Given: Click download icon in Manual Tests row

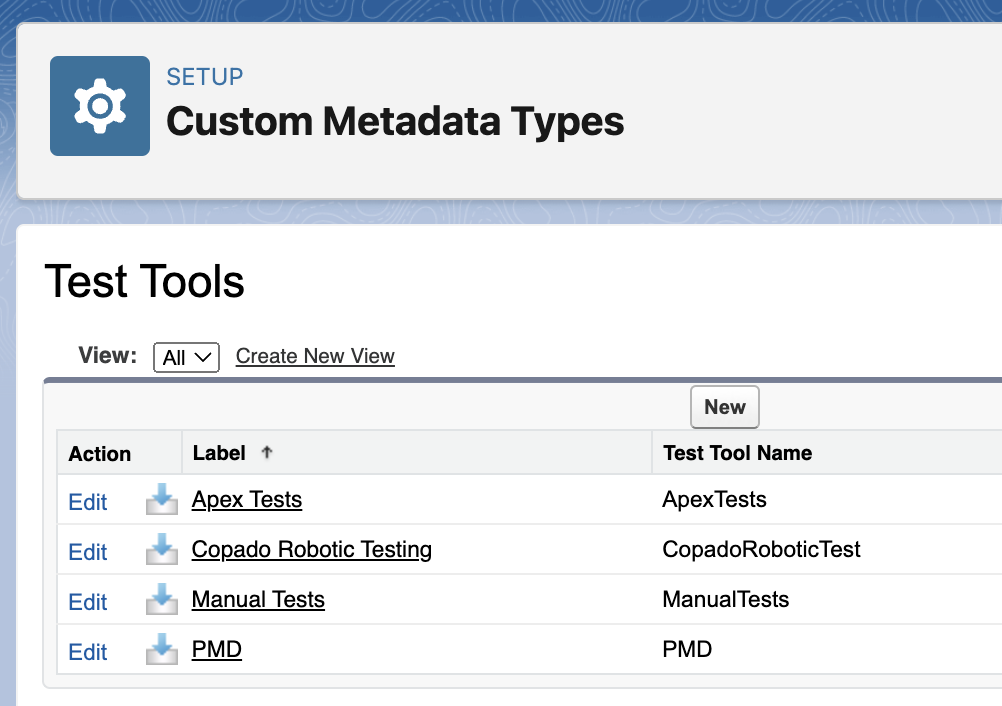Looking at the screenshot, I should point(162,599).
